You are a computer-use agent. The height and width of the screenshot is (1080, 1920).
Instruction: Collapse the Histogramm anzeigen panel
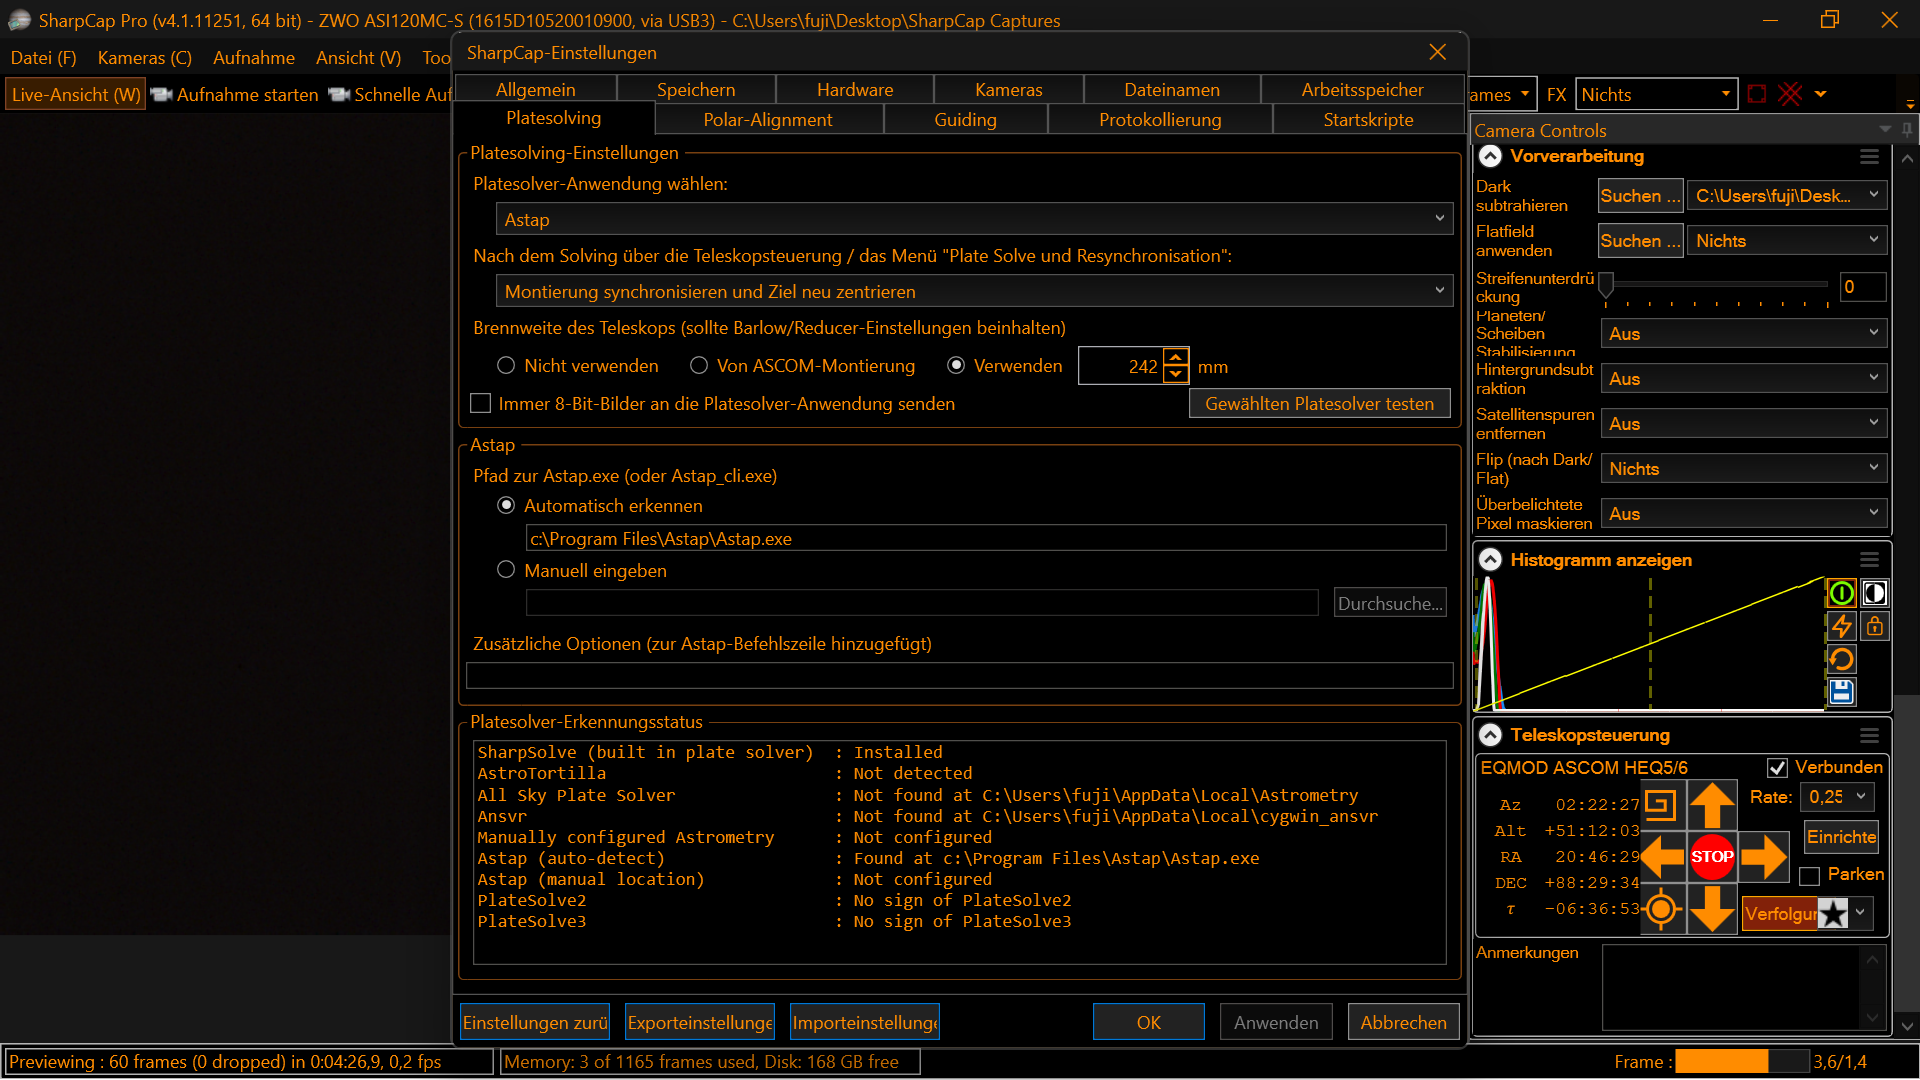tap(1490, 560)
